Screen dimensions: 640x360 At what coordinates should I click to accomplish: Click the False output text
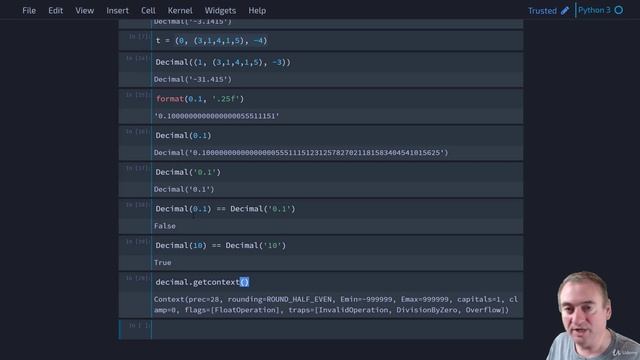[x=165, y=226]
